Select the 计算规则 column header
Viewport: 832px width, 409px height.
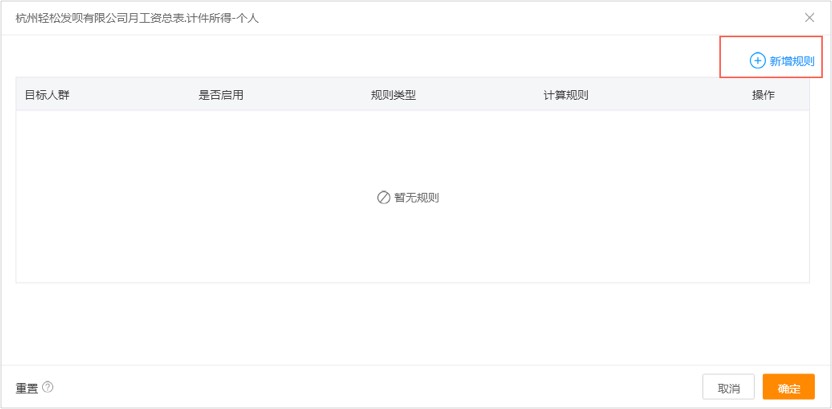click(x=566, y=95)
